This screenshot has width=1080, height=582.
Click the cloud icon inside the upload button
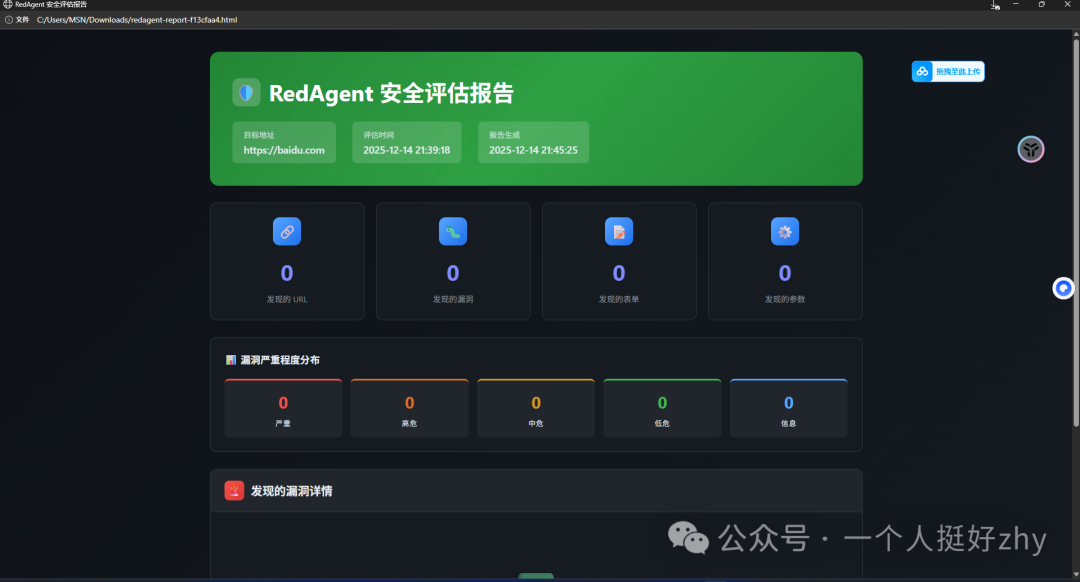[921, 71]
